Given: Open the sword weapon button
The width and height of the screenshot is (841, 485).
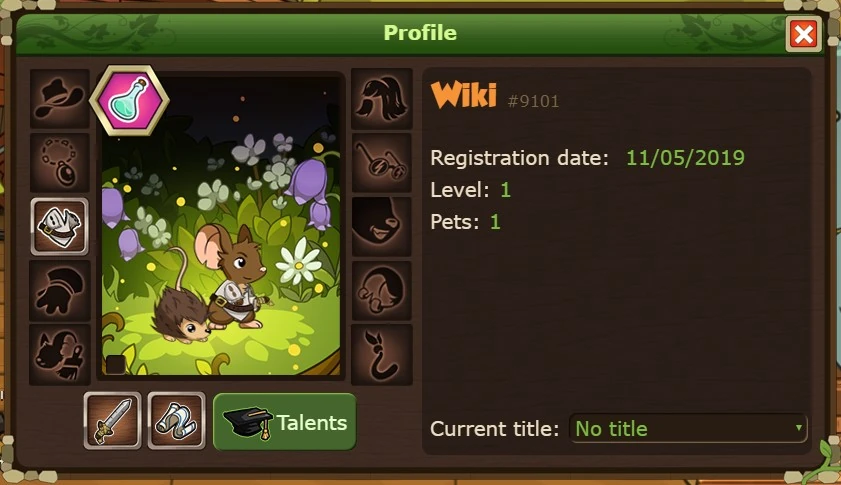Looking at the screenshot, I should [x=113, y=421].
